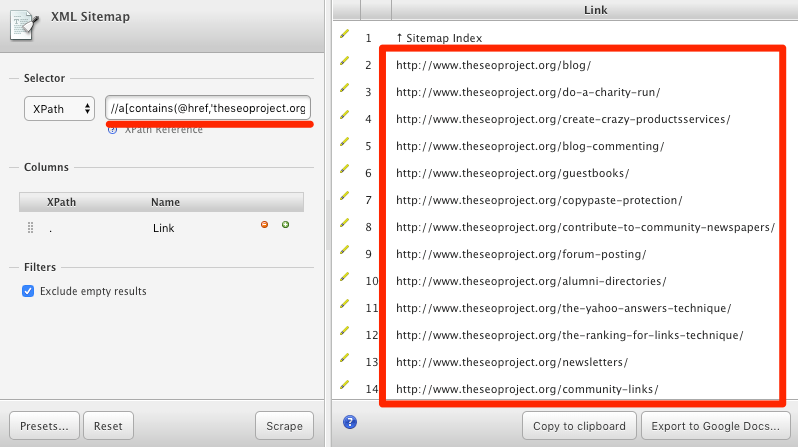The image size is (798, 447).
Task: Select the blog-commenting link row
Action: [x=530, y=146]
